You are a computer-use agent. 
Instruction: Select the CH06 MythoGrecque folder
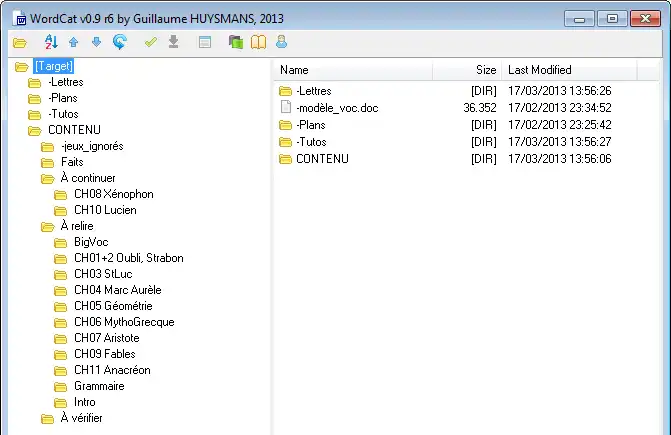point(124,322)
